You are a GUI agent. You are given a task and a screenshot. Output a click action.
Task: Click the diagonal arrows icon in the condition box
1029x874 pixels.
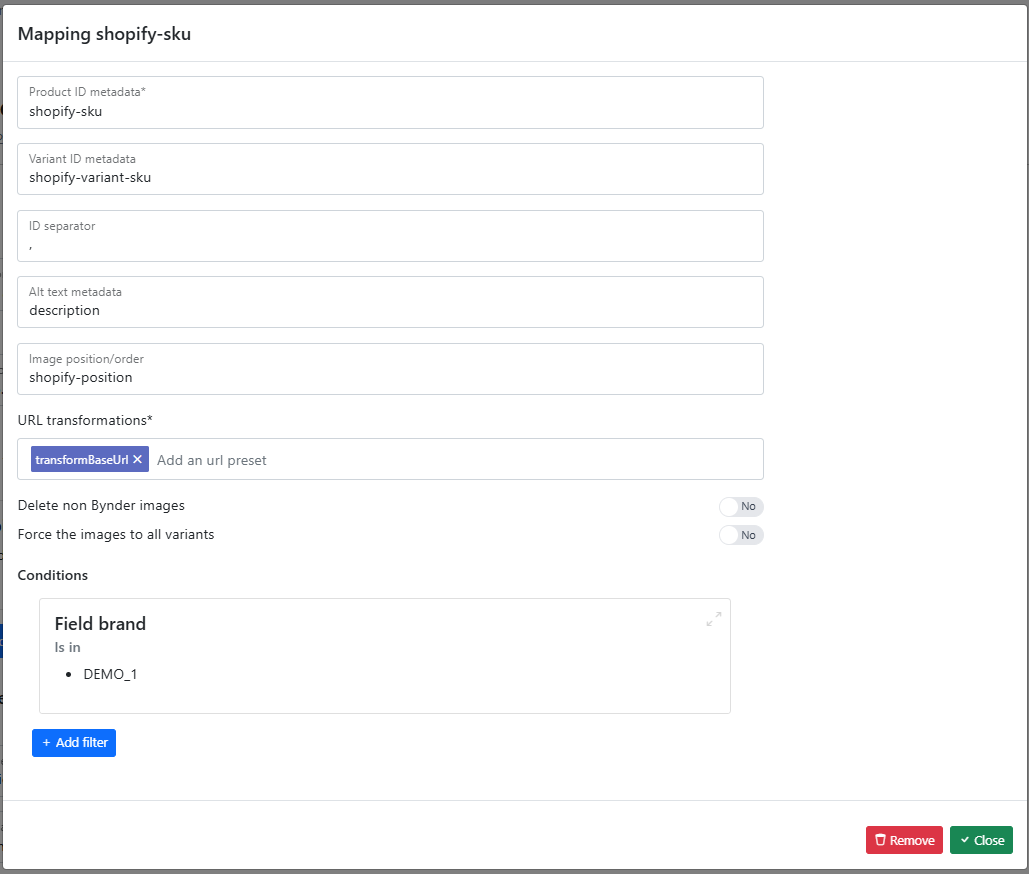[x=713, y=618]
